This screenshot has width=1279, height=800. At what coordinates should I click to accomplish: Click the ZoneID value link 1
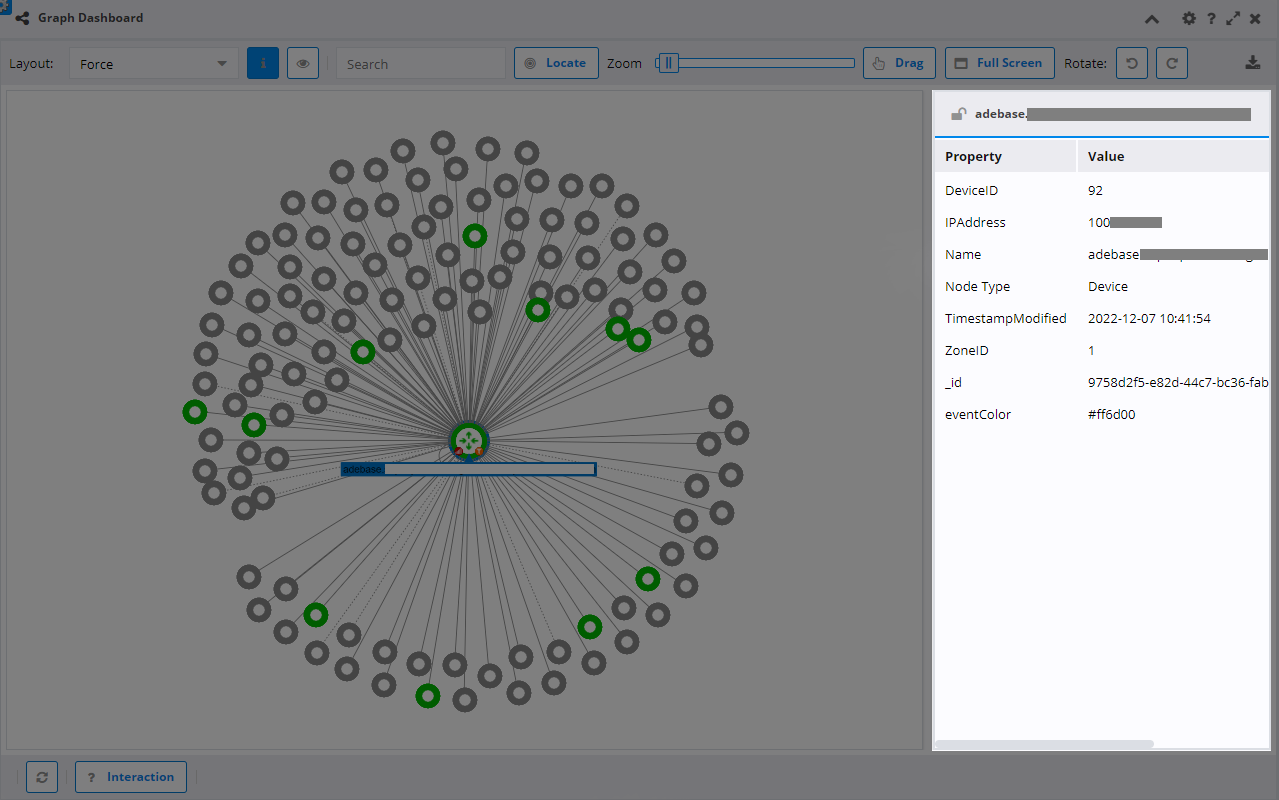(1091, 350)
